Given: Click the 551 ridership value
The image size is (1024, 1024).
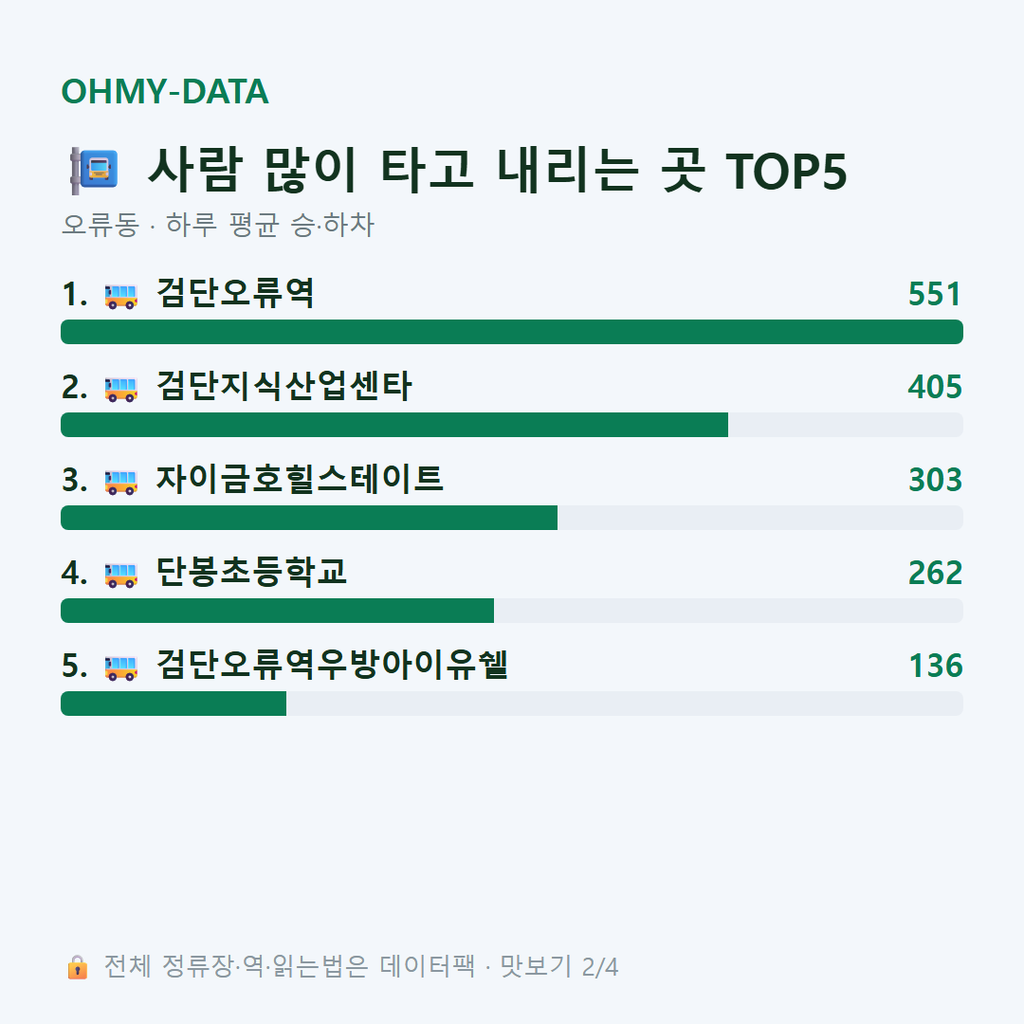Looking at the screenshot, I should tap(935, 294).
